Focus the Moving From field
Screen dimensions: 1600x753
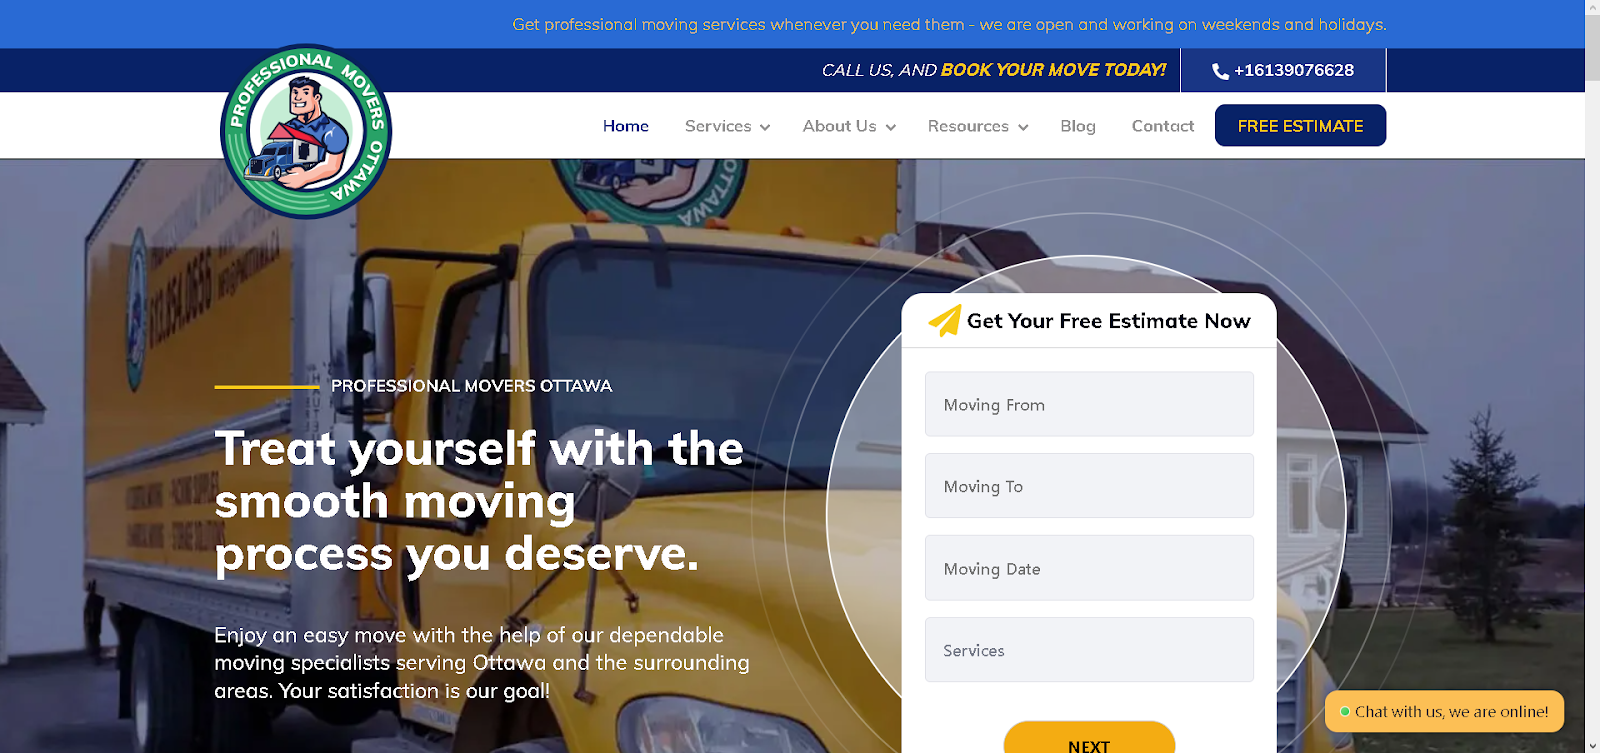tap(1089, 404)
